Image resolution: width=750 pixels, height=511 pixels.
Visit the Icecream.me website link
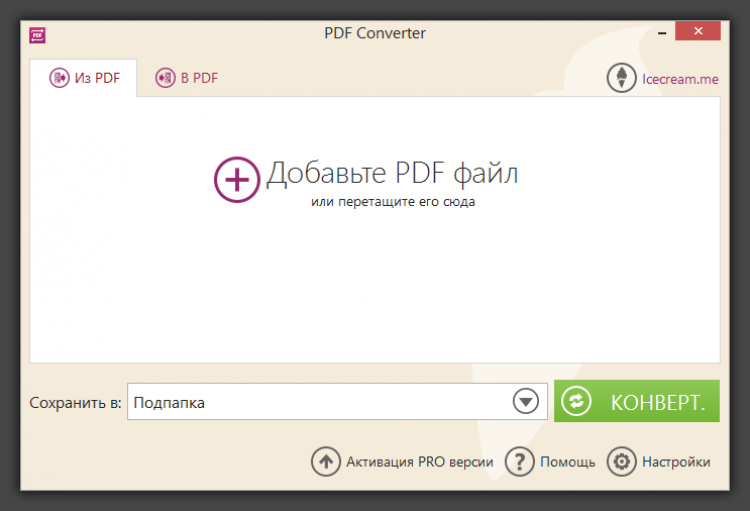679,78
